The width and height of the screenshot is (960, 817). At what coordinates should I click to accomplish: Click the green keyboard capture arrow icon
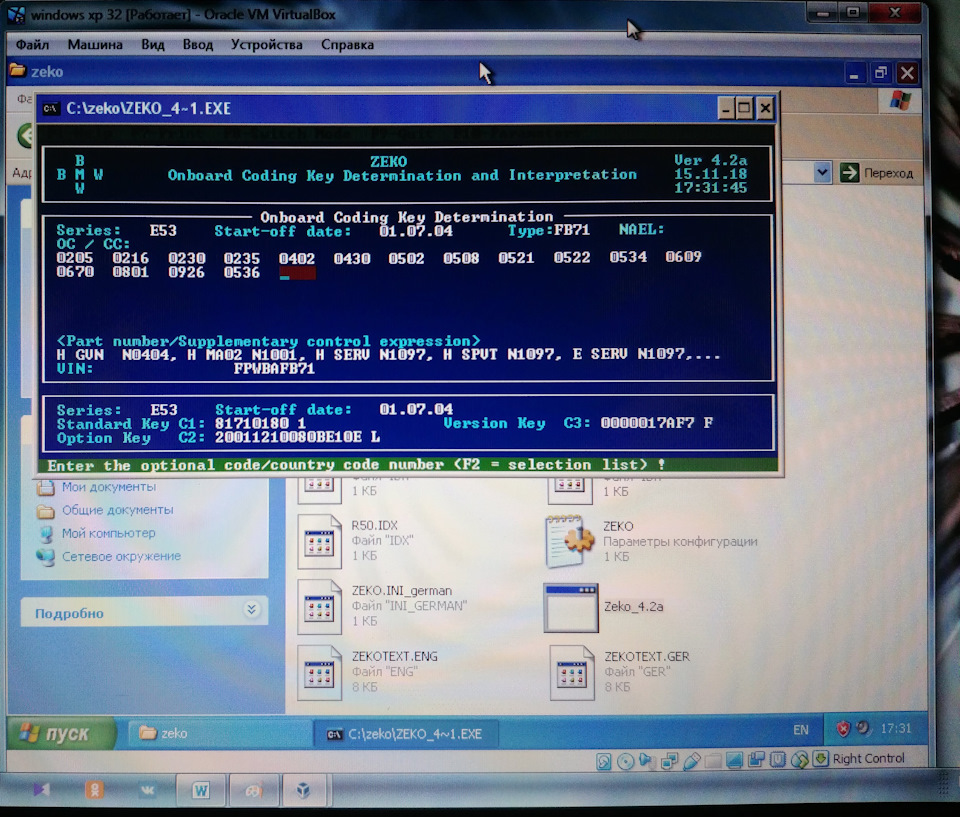point(820,759)
